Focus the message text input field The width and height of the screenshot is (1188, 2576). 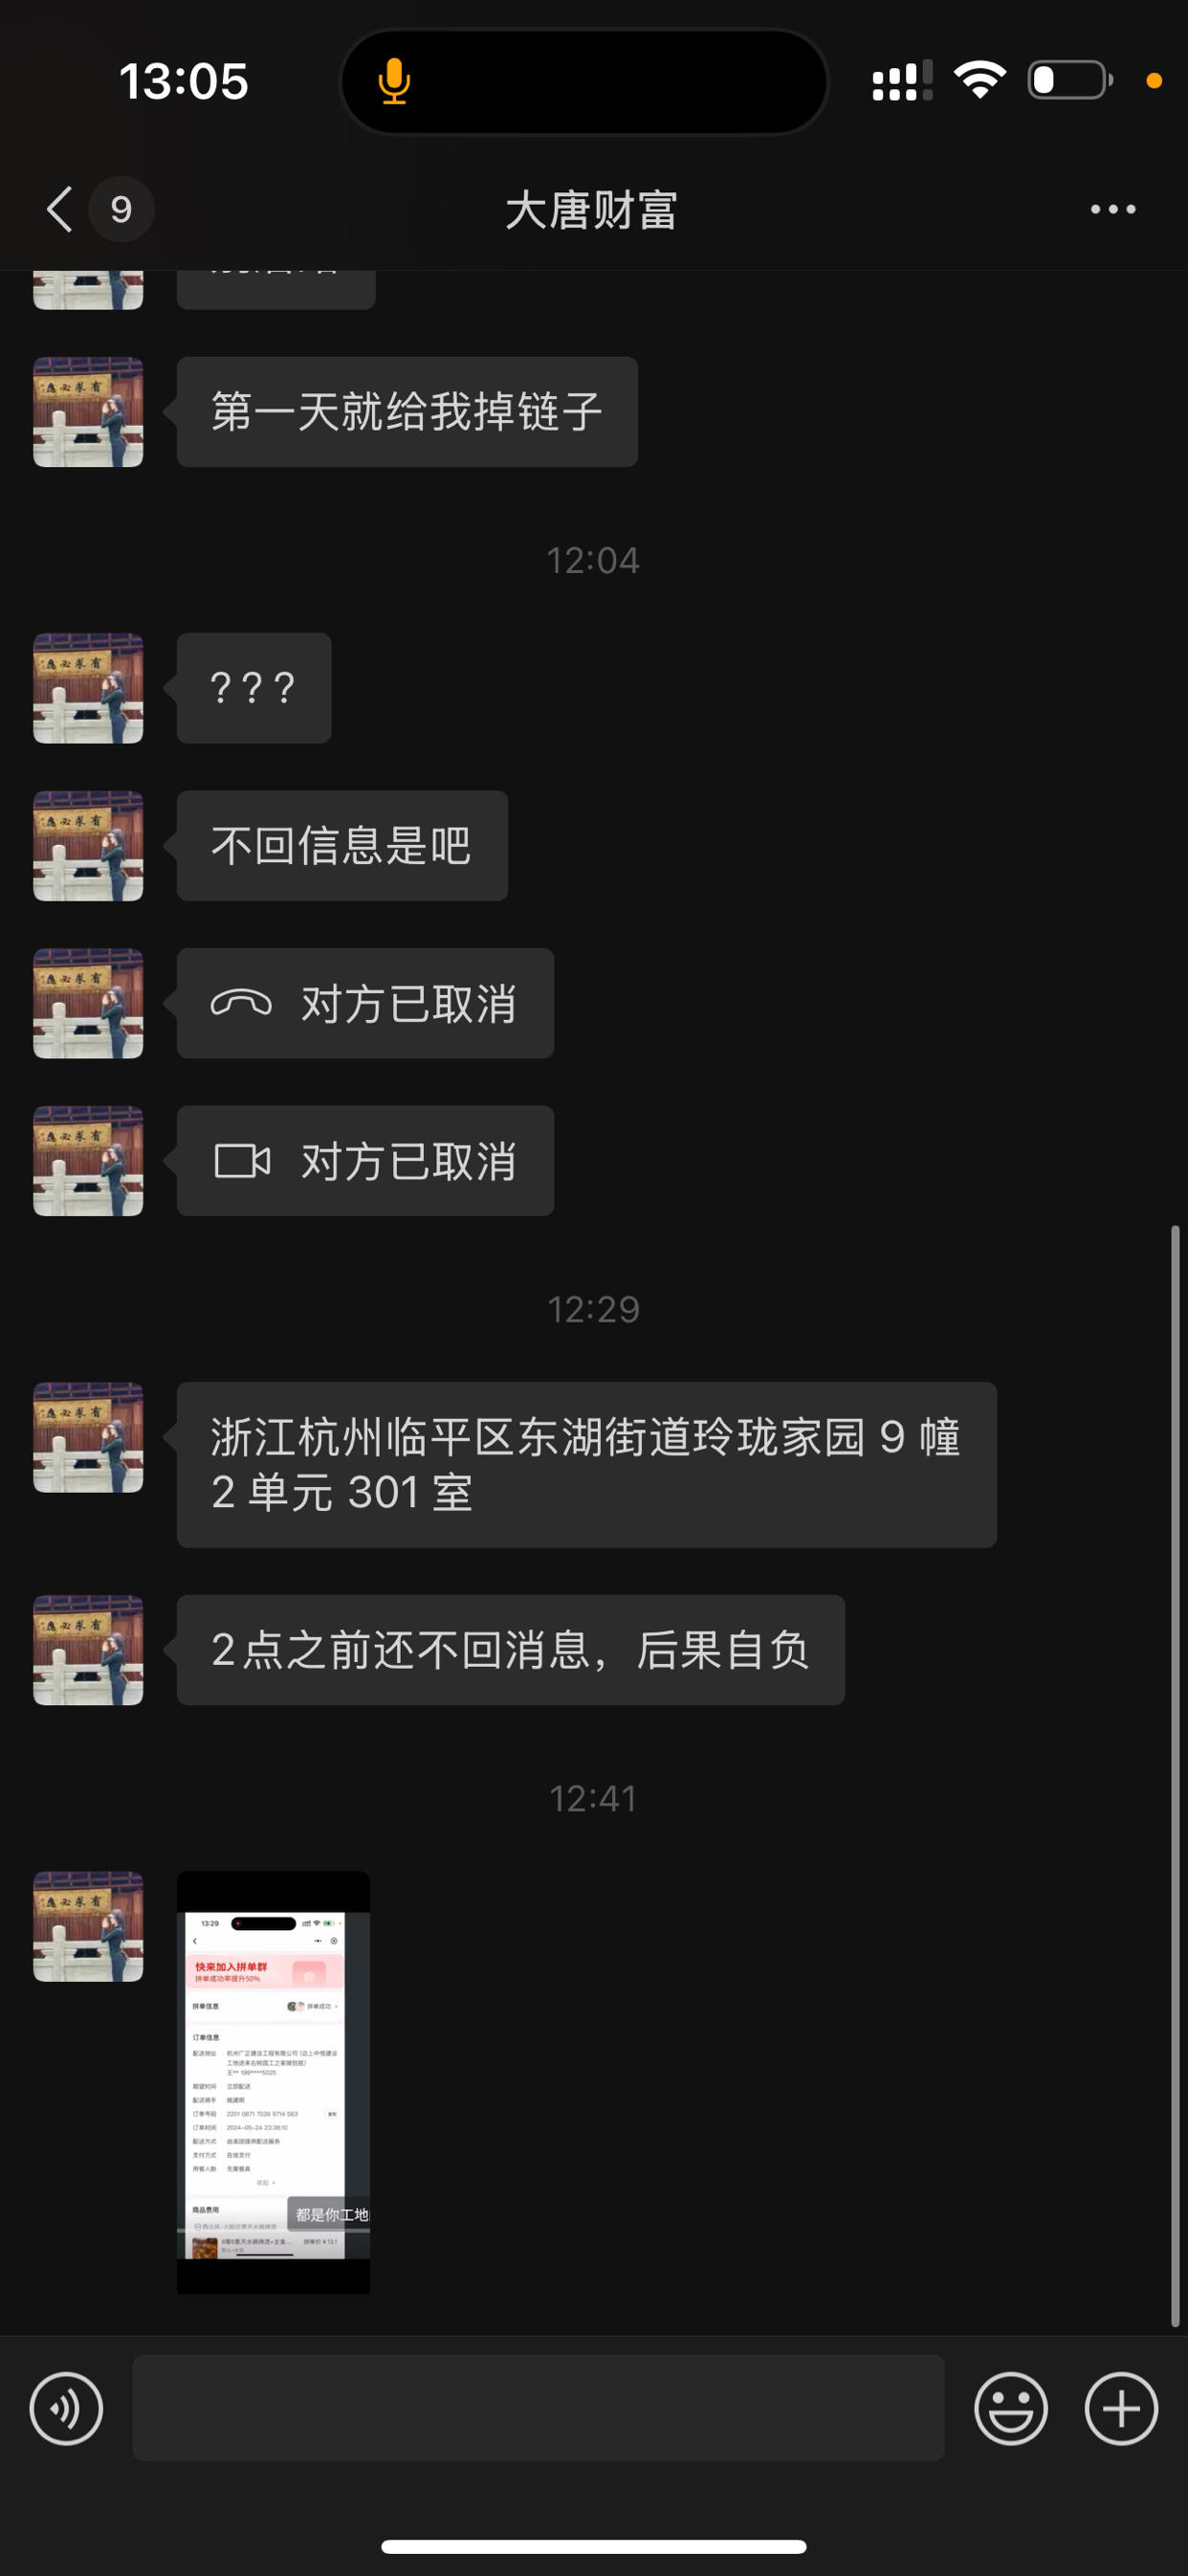pos(539,2408)
